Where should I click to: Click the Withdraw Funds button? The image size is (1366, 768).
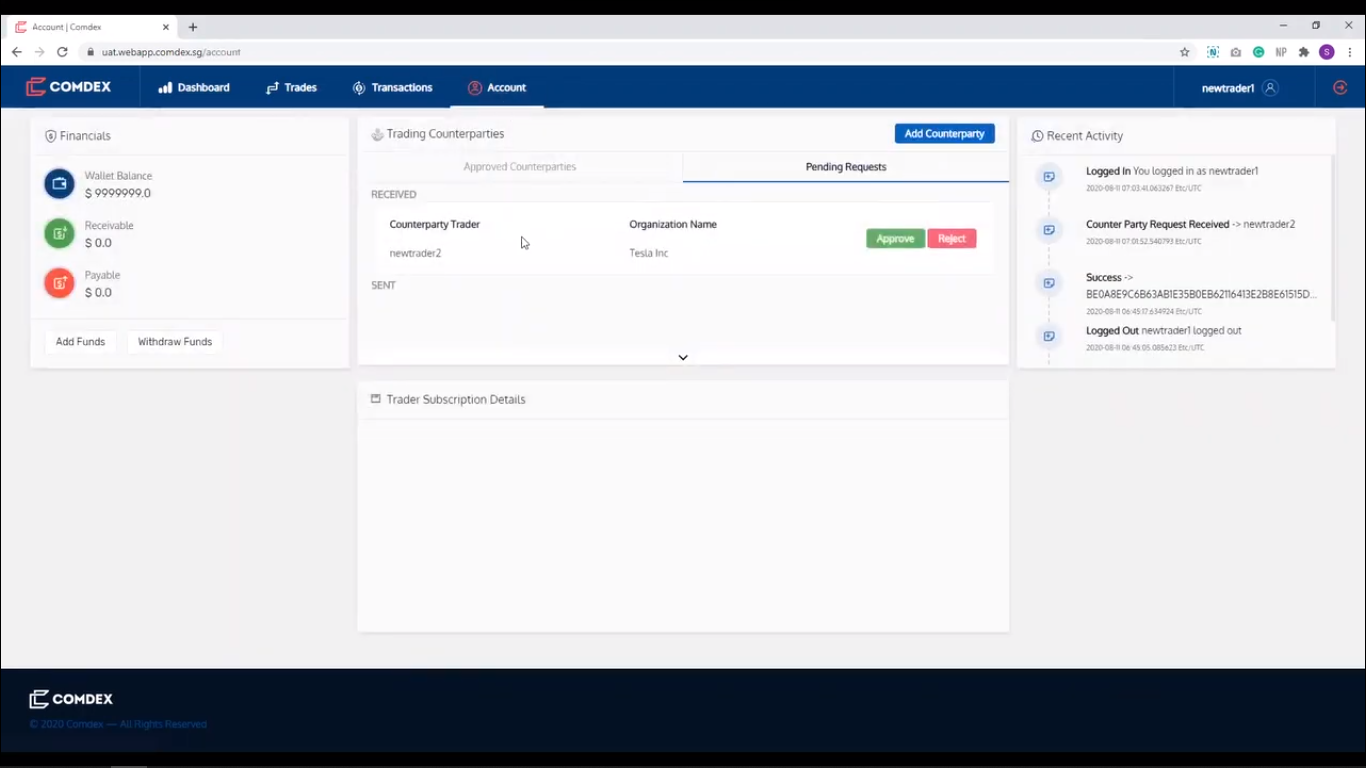tap(175, 342)
